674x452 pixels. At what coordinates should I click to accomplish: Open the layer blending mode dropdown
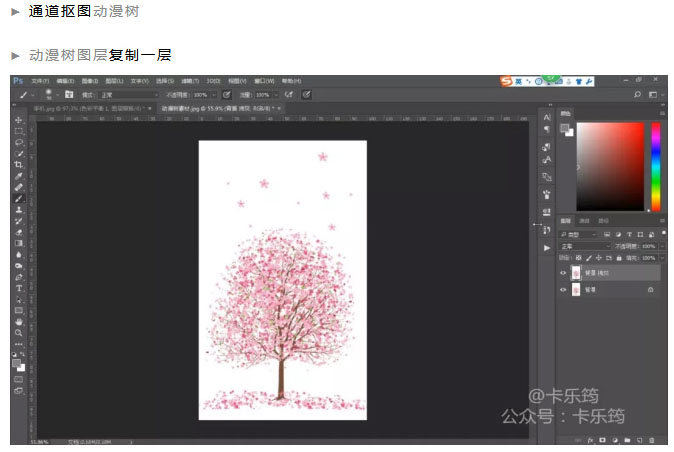pos(585,246)
